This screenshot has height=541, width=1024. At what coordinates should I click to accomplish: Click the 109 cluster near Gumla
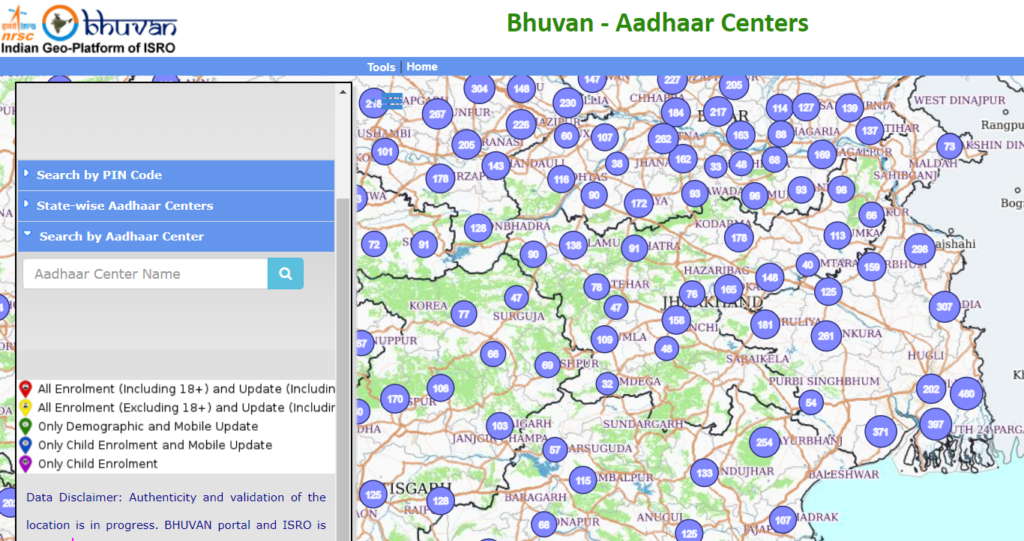click(x=605, y=339)
